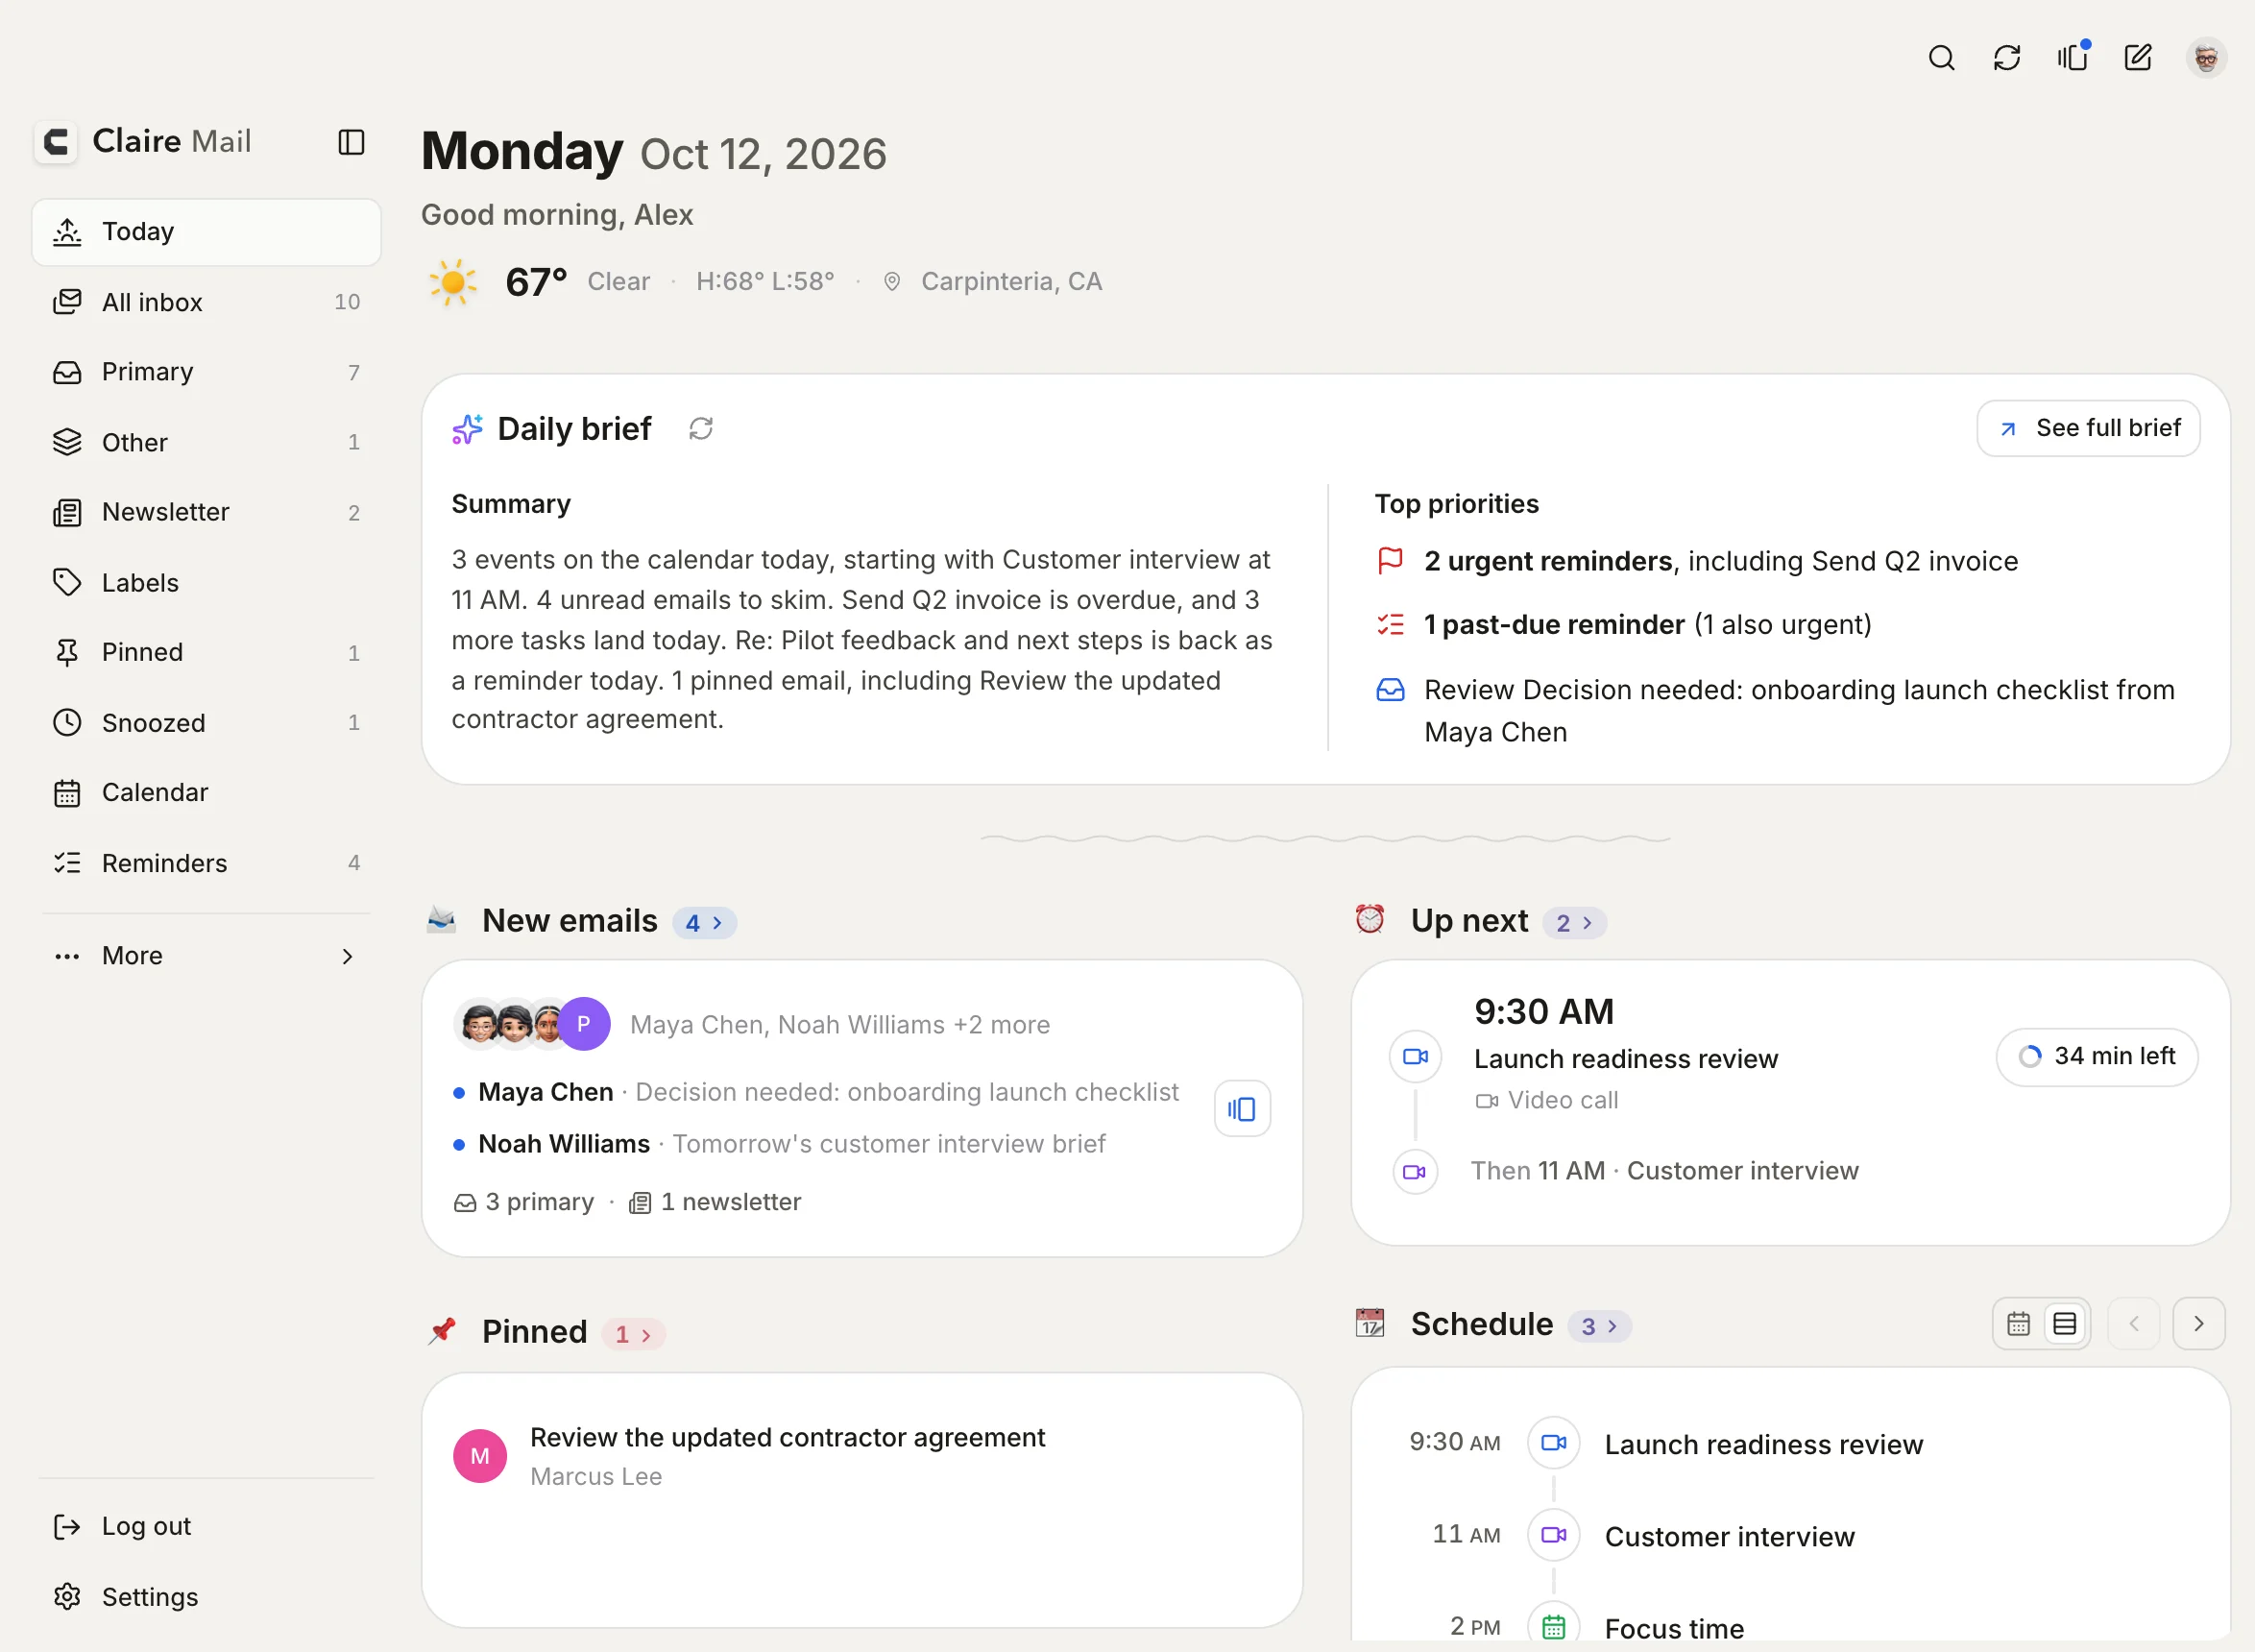Open 2 PM Focus time in Schedule
The image size is (2255, 1652).
pos(1674,1627)
